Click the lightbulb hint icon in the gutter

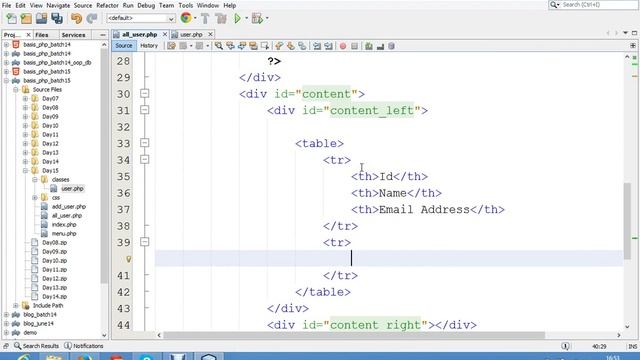(129, 259)
